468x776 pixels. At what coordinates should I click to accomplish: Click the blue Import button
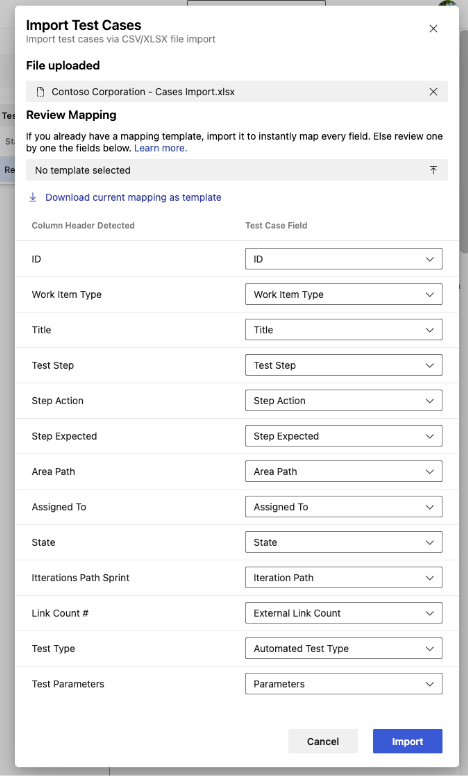pyautogui.click(x=407, y=741)
